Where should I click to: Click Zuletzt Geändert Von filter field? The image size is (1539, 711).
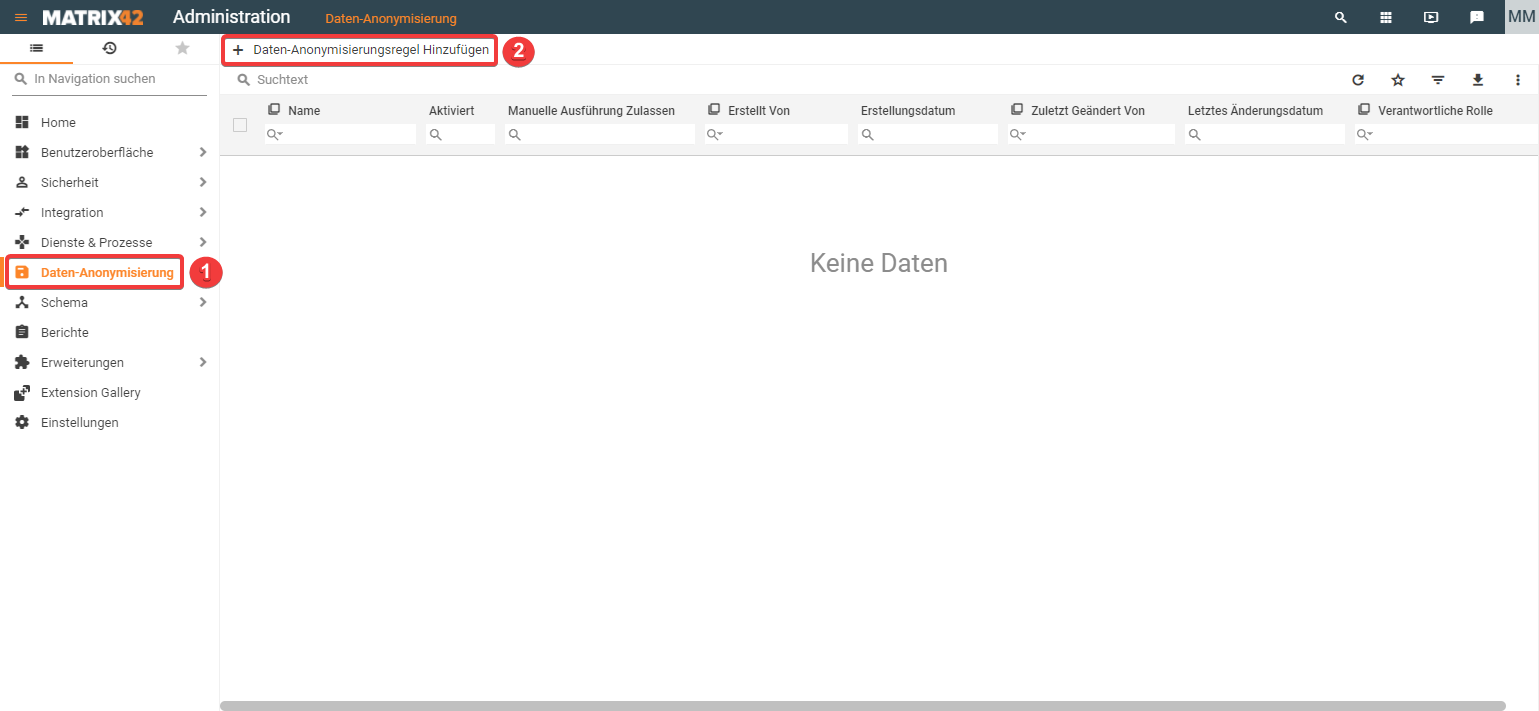click(1091, 134)
